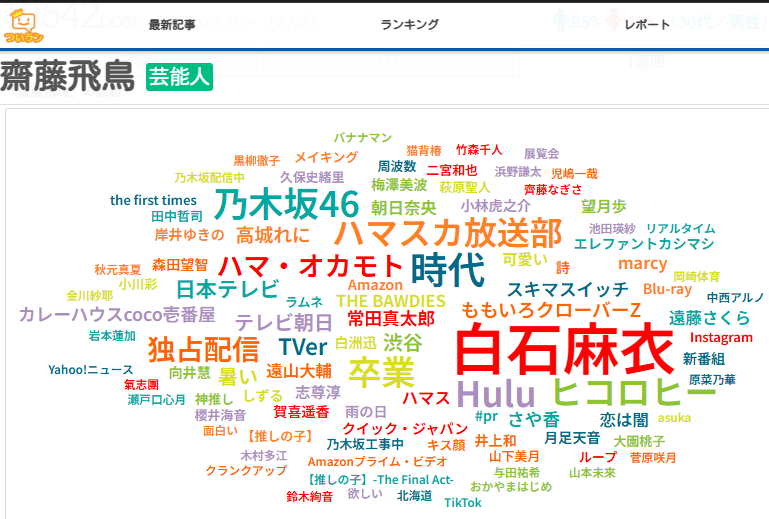Click the 二宮和也 keyword
Viewport: 769px width, 519px height.
452,170
